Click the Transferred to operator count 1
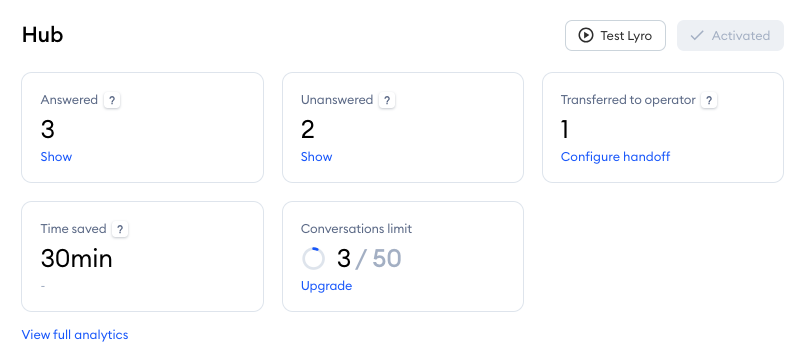This screenshot has height=362, width=804. coord(565,130)
